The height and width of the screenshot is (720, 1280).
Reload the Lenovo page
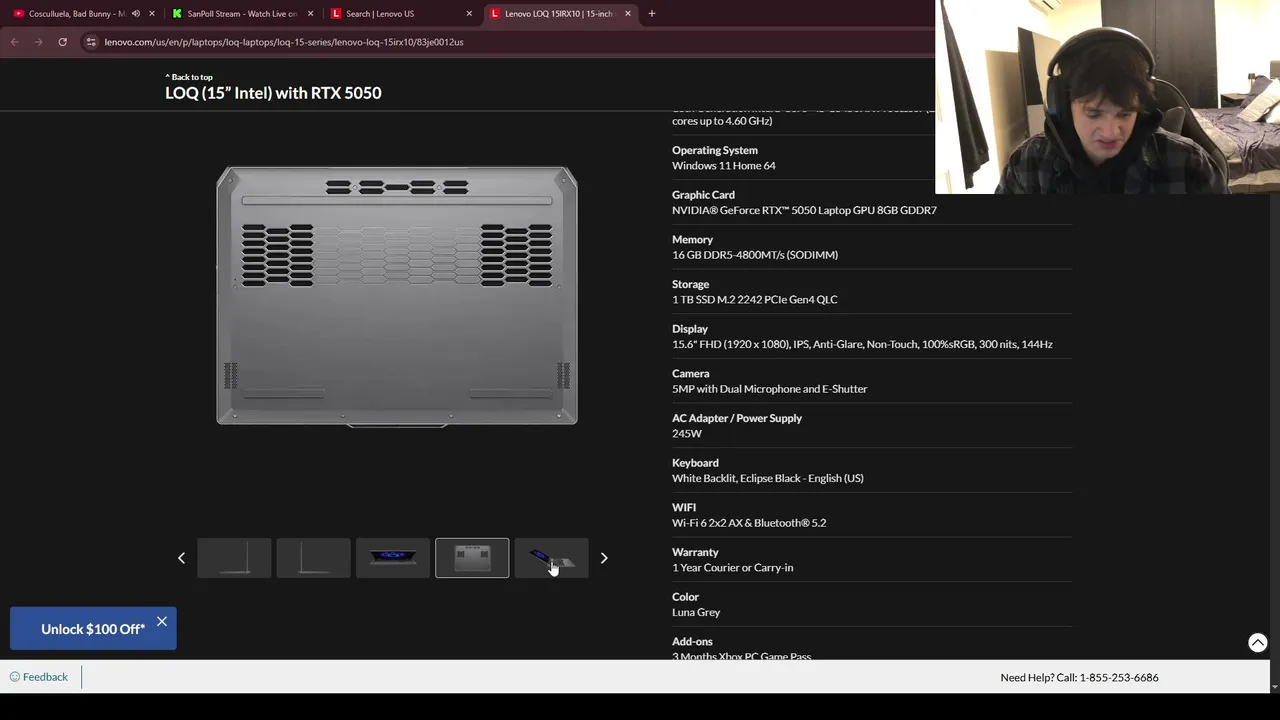point(62,42)
